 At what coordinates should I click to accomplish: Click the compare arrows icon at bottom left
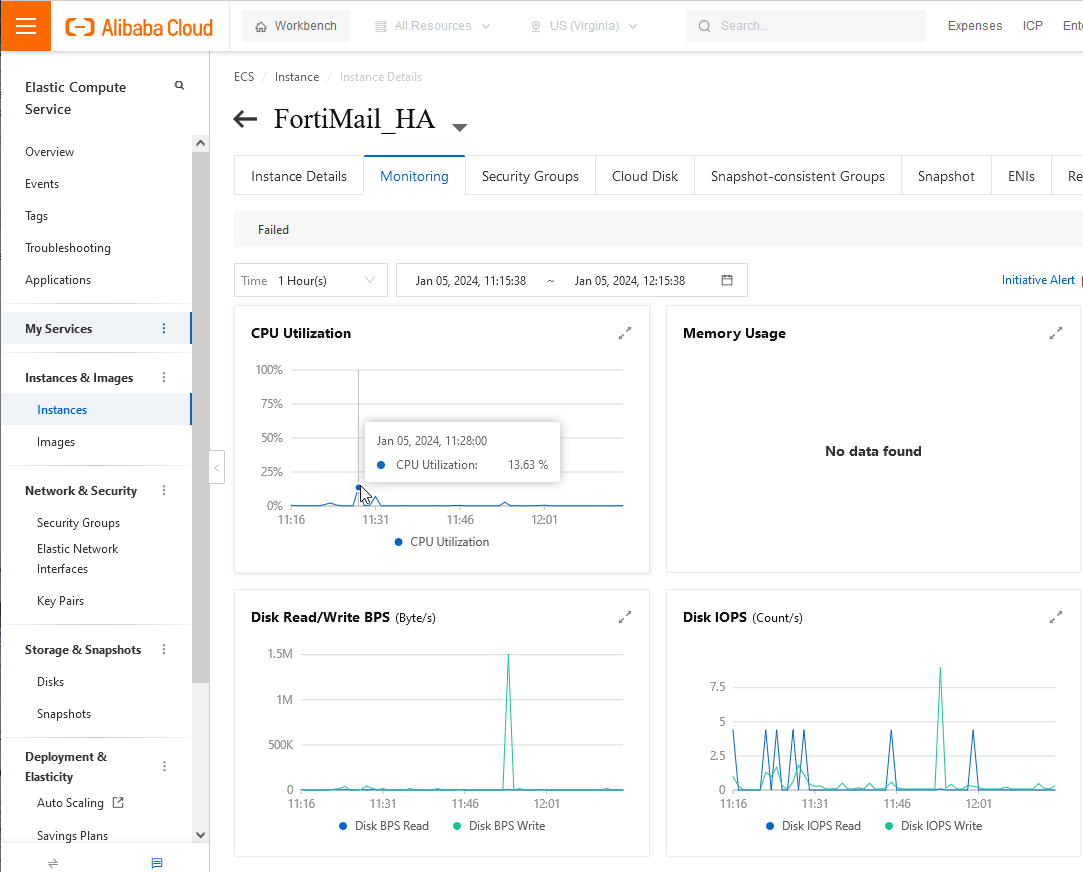click(x=51, y=862)
